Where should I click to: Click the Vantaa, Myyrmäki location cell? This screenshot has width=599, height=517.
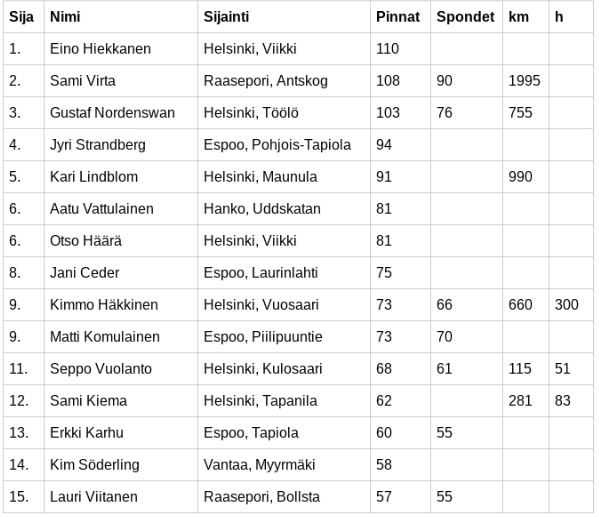click(259, 465)
